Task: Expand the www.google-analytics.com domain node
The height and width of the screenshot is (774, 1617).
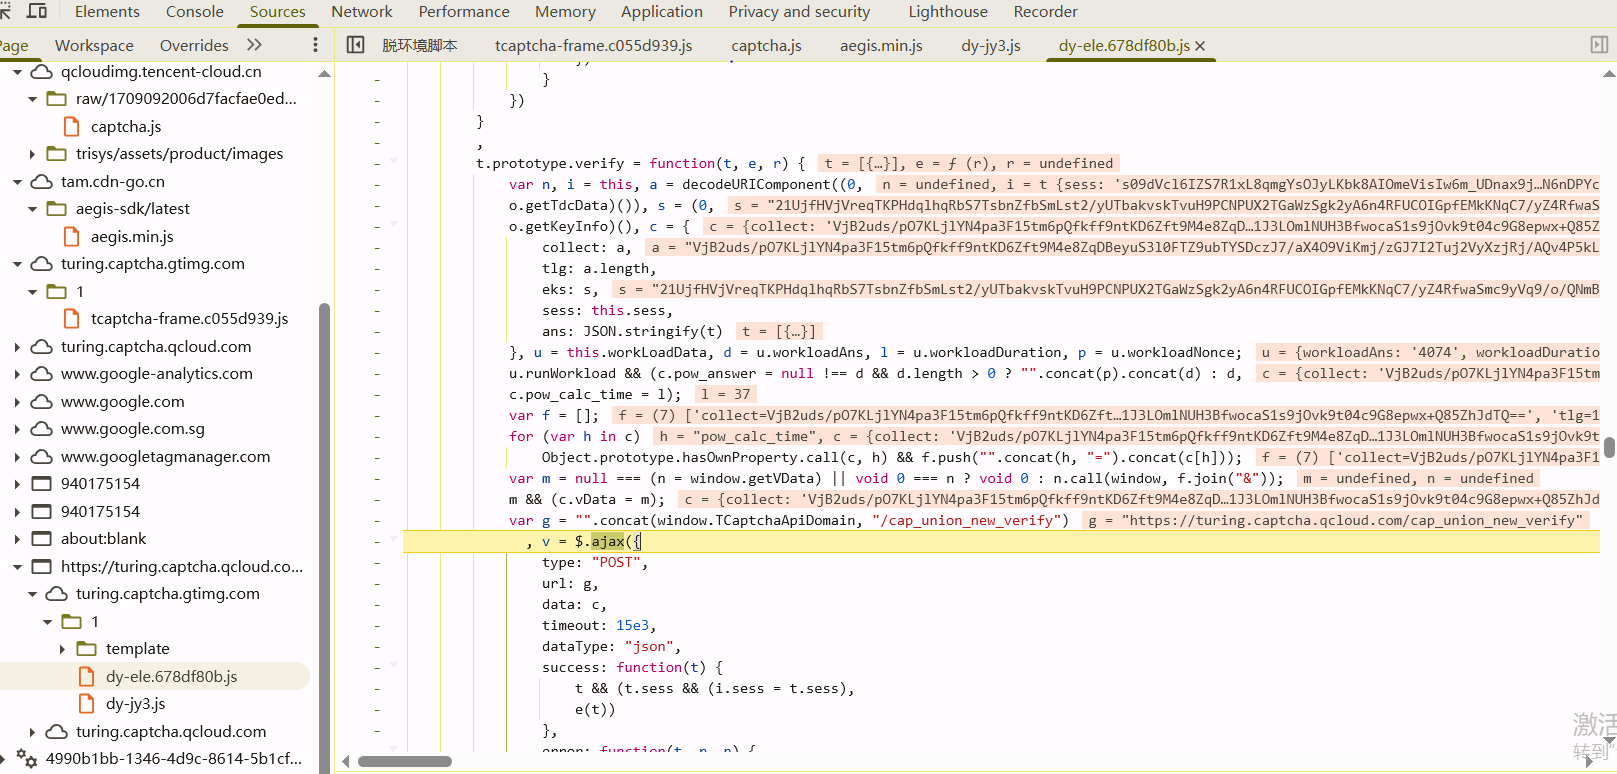Action: coord(17,374)
